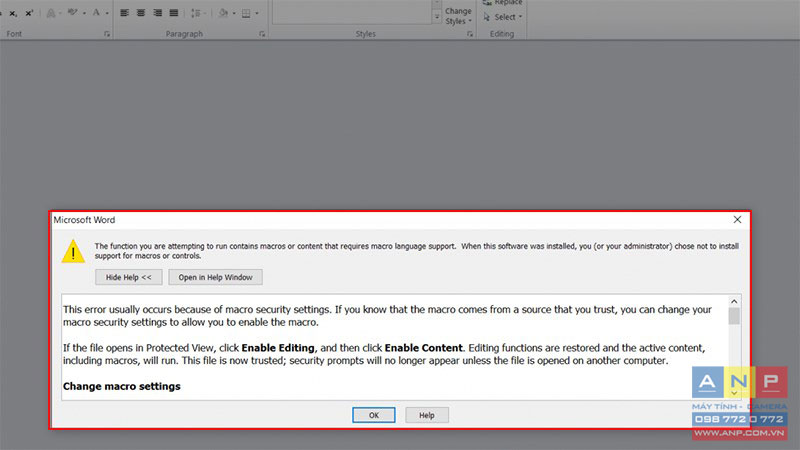Click the 'Microsoft Word' dialog title

pos(84,220)
